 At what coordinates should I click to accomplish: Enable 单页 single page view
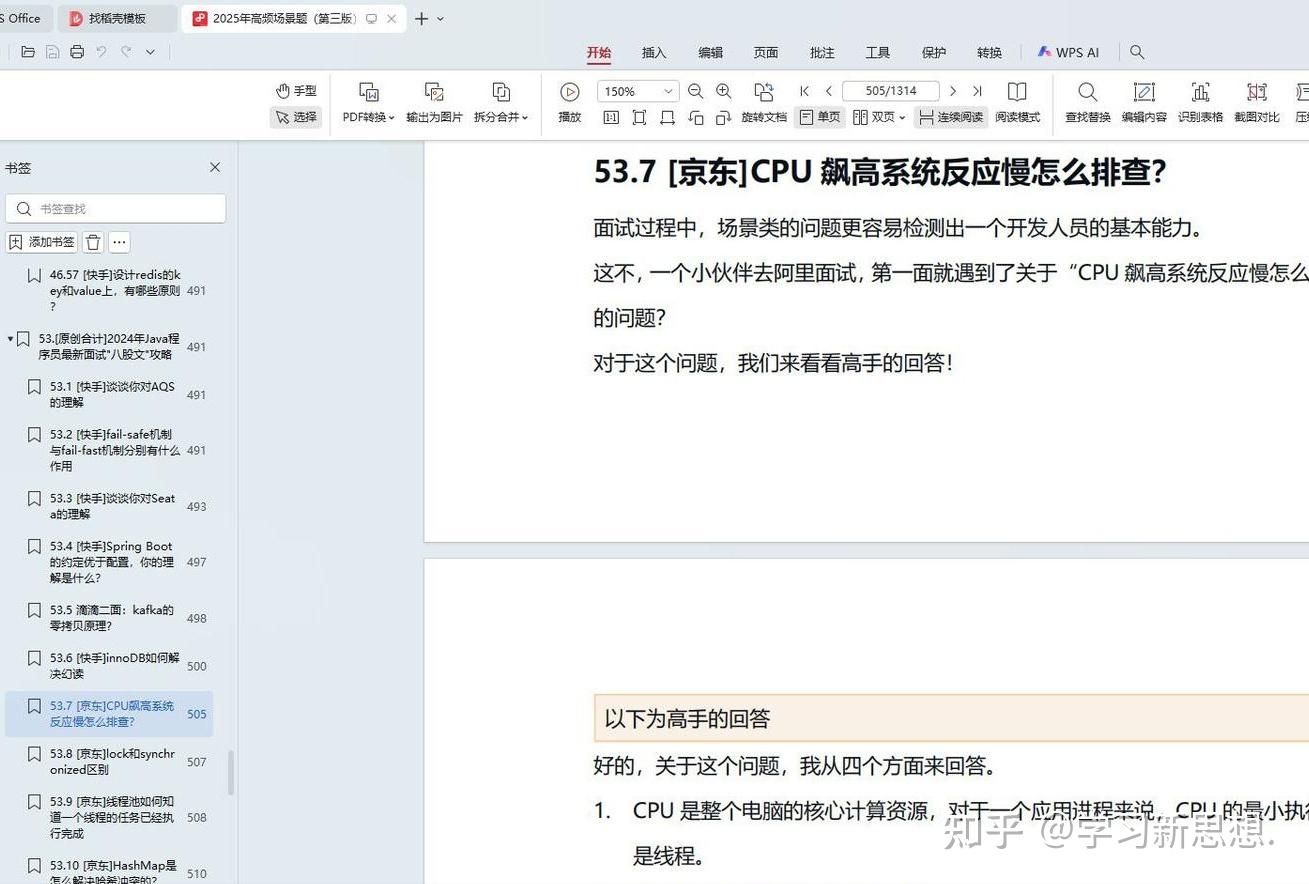(x=820, y=117)
